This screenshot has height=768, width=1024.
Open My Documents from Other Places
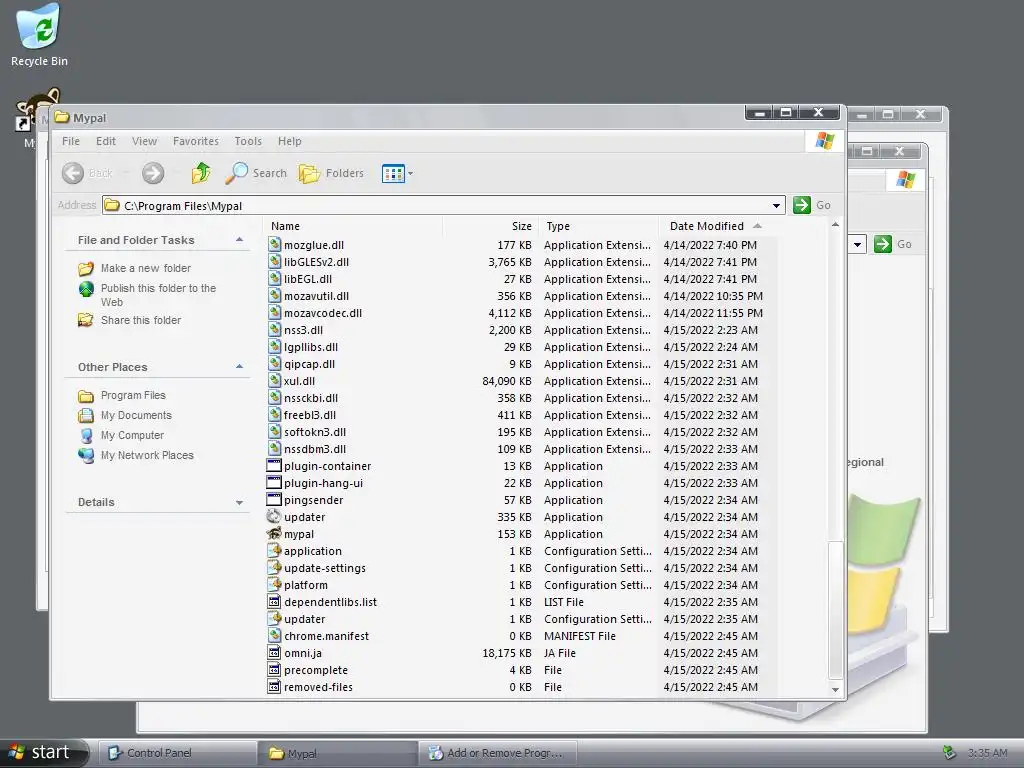(x=136, y=415)
